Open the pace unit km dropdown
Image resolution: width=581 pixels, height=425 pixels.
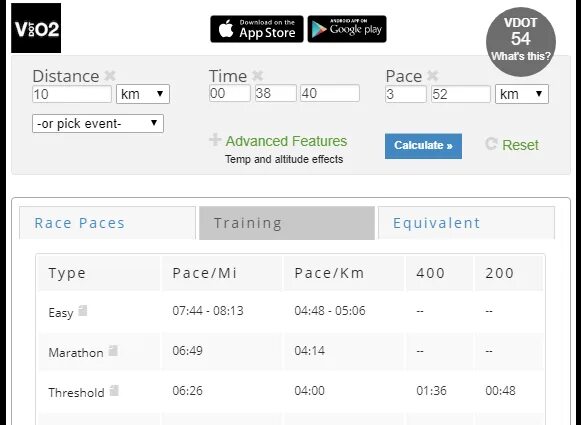click(522, 94)
